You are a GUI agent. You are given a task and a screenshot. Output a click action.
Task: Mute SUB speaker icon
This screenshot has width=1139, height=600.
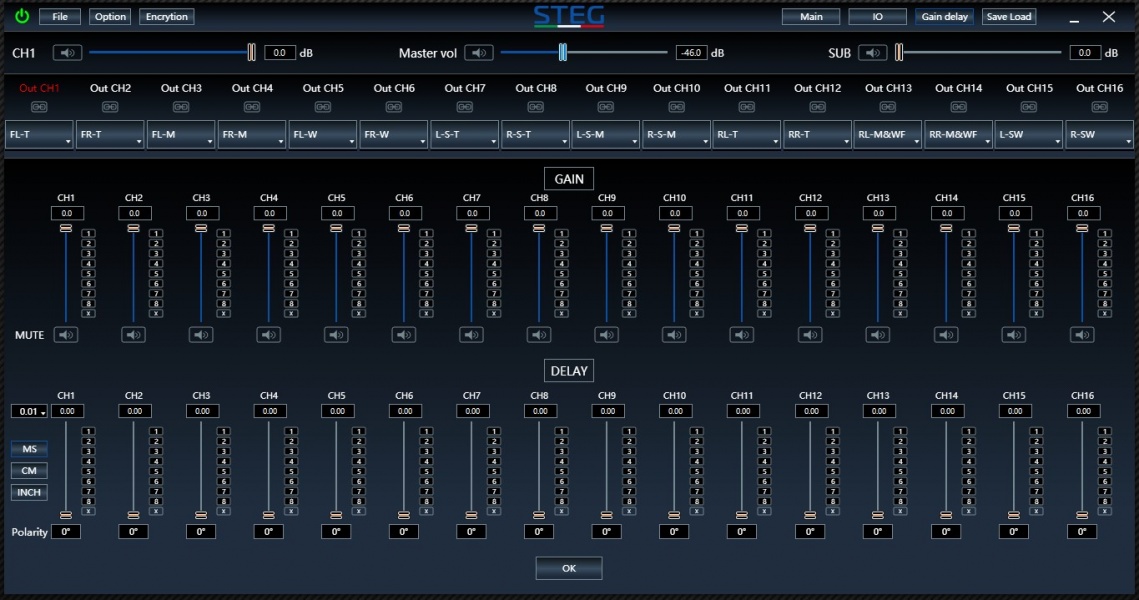(x=872, y=52)
